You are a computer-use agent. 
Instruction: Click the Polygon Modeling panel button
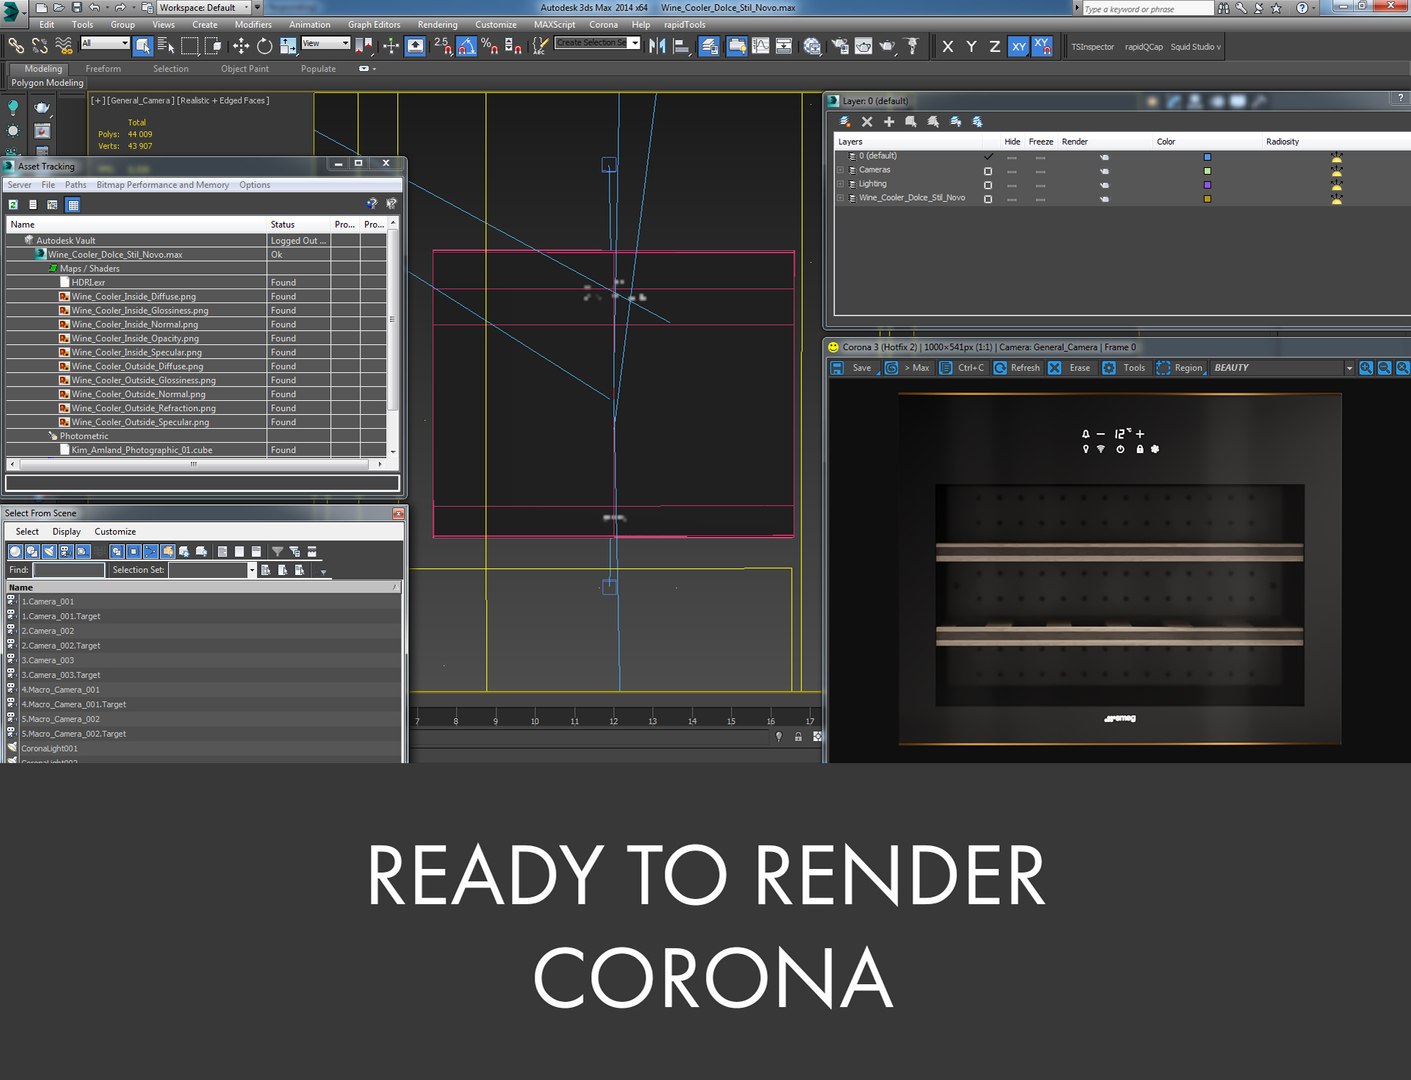(47, 83)
